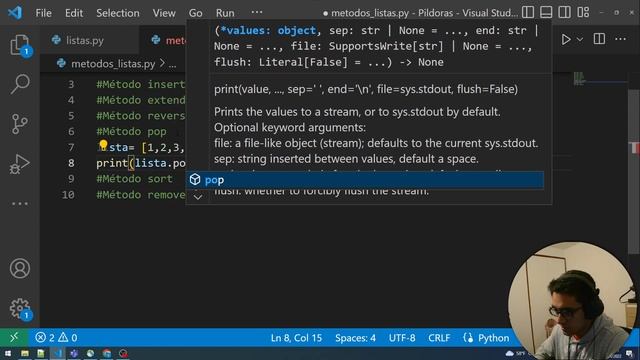640x360 pixels.
Task: Run the Python file
Action: tap(566, 39)
